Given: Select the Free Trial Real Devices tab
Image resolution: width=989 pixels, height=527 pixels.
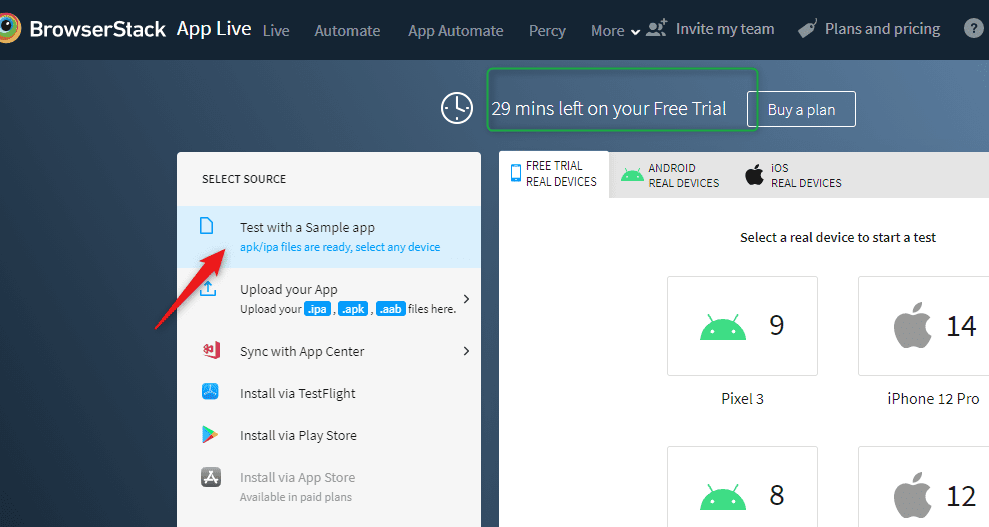Looking at the screenshot, I should 553,174.
